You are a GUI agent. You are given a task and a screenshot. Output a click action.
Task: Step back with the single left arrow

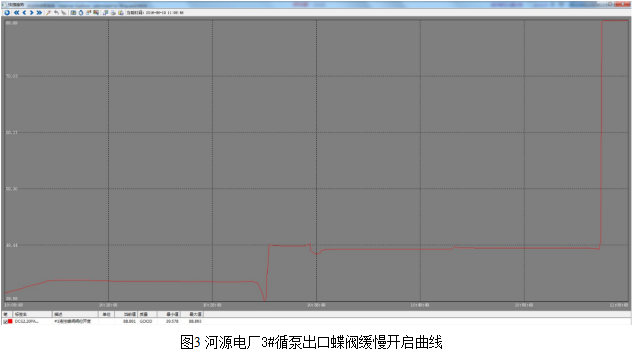click(24, 13)
